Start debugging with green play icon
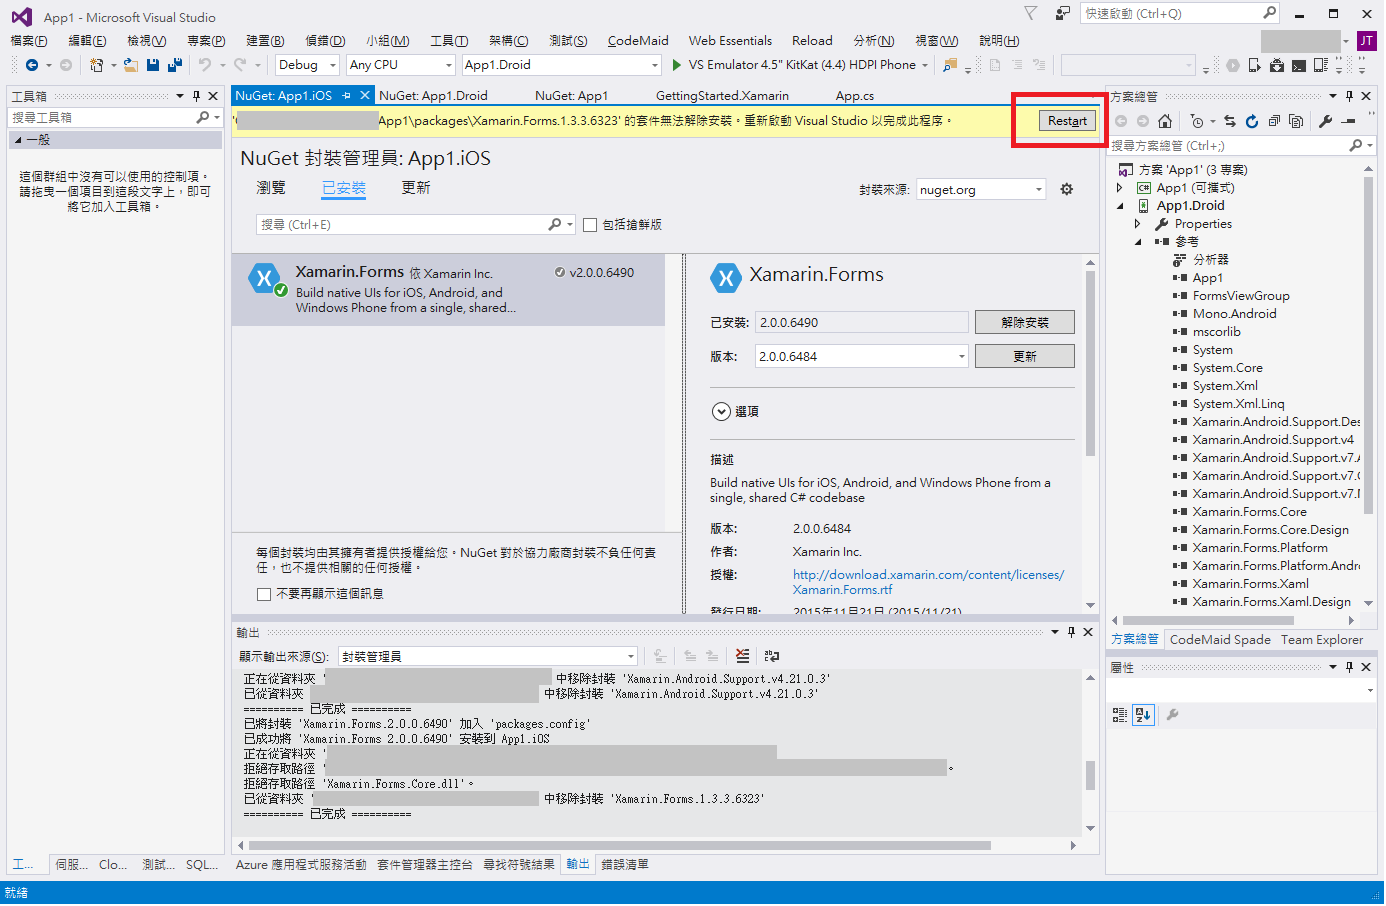 [677, 65]
